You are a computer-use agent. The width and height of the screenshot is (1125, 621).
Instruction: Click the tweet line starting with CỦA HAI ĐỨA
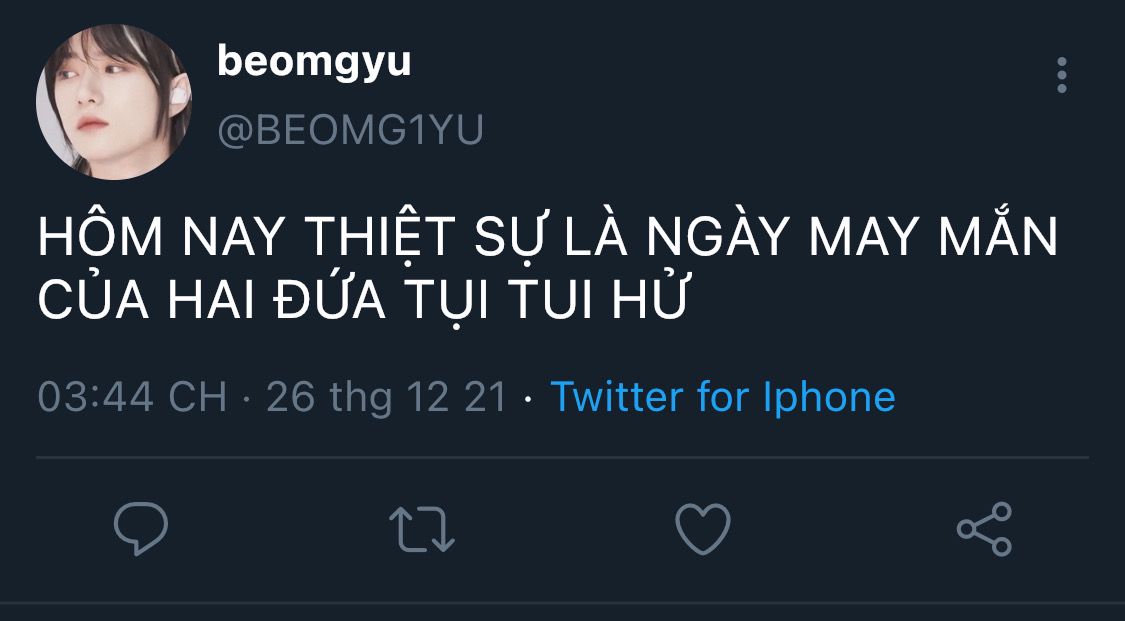tap(363, 299)
